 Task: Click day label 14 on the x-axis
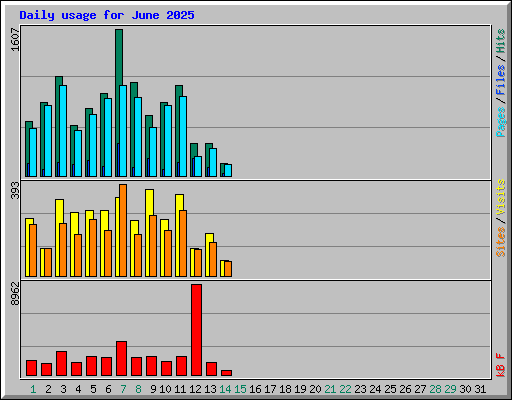point(225,389)
